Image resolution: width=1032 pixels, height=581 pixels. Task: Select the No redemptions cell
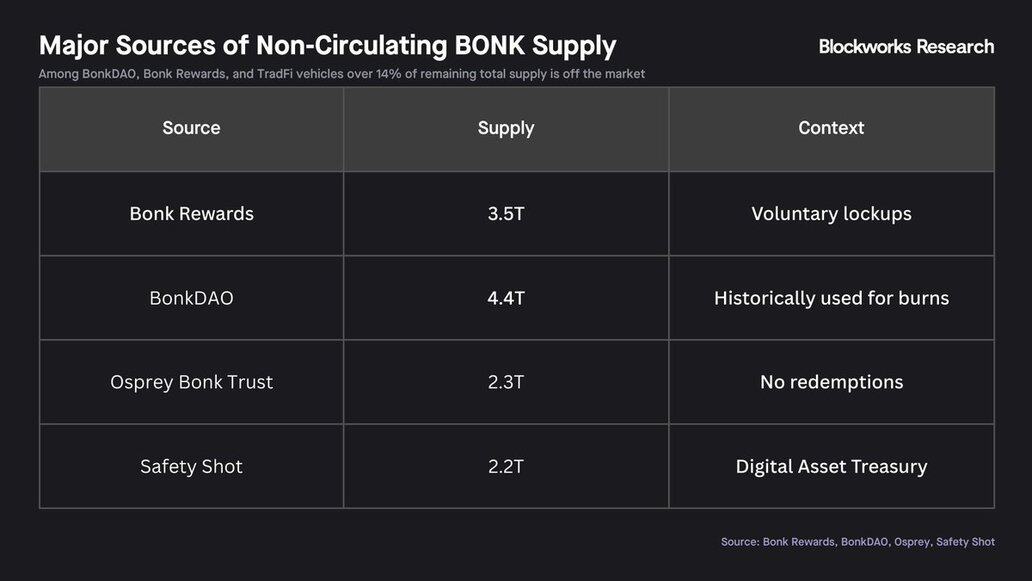[831, 382]
